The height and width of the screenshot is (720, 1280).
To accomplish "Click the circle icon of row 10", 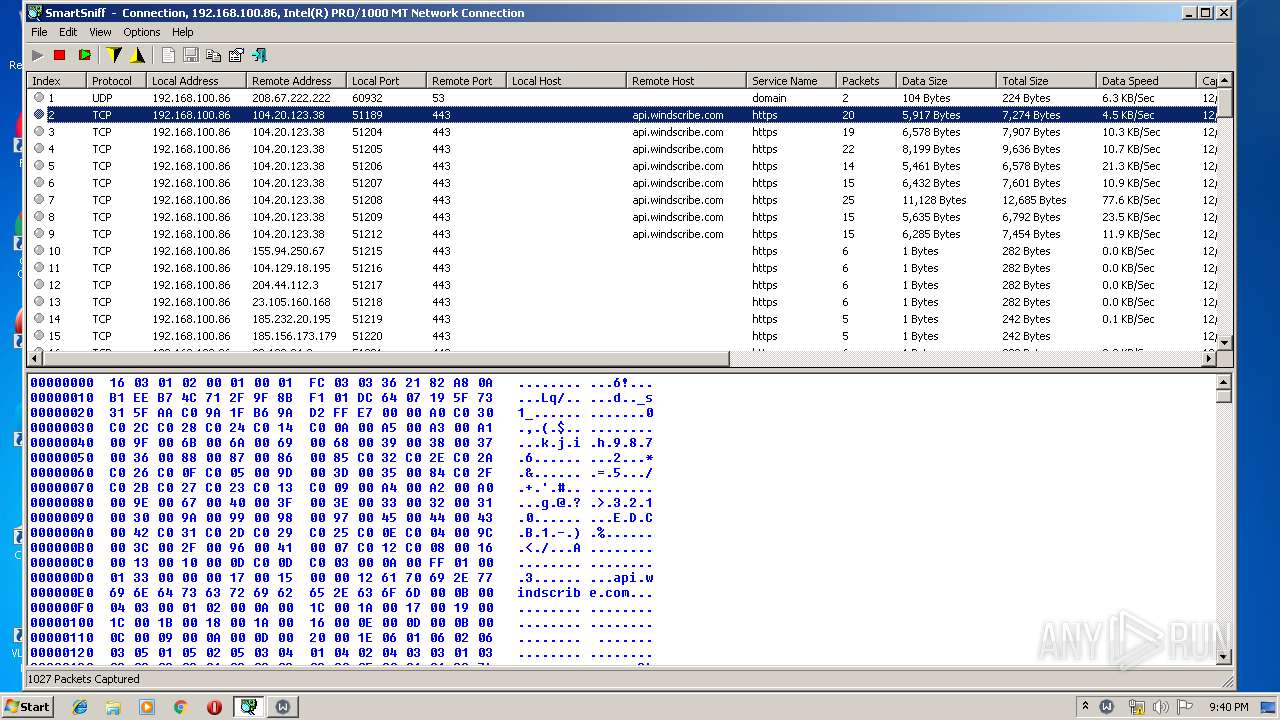I will tap(39, 251).
